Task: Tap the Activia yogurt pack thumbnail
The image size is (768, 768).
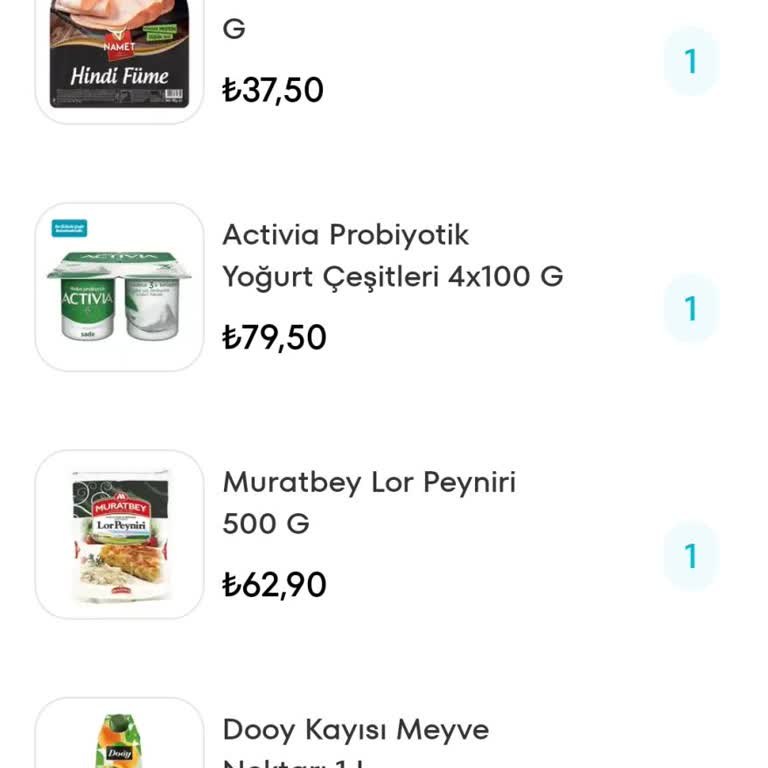Action: (119, 288)
